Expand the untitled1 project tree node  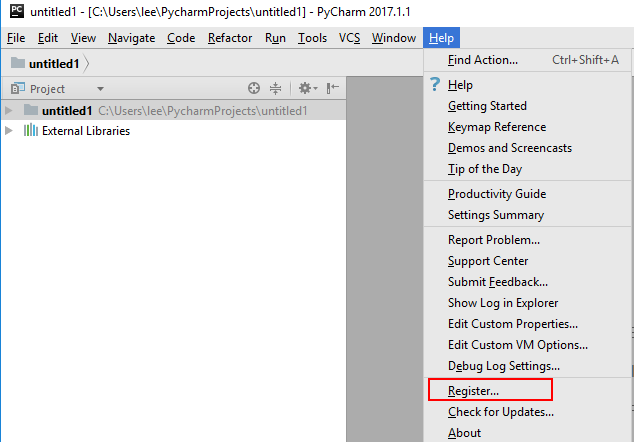point(8,110)
